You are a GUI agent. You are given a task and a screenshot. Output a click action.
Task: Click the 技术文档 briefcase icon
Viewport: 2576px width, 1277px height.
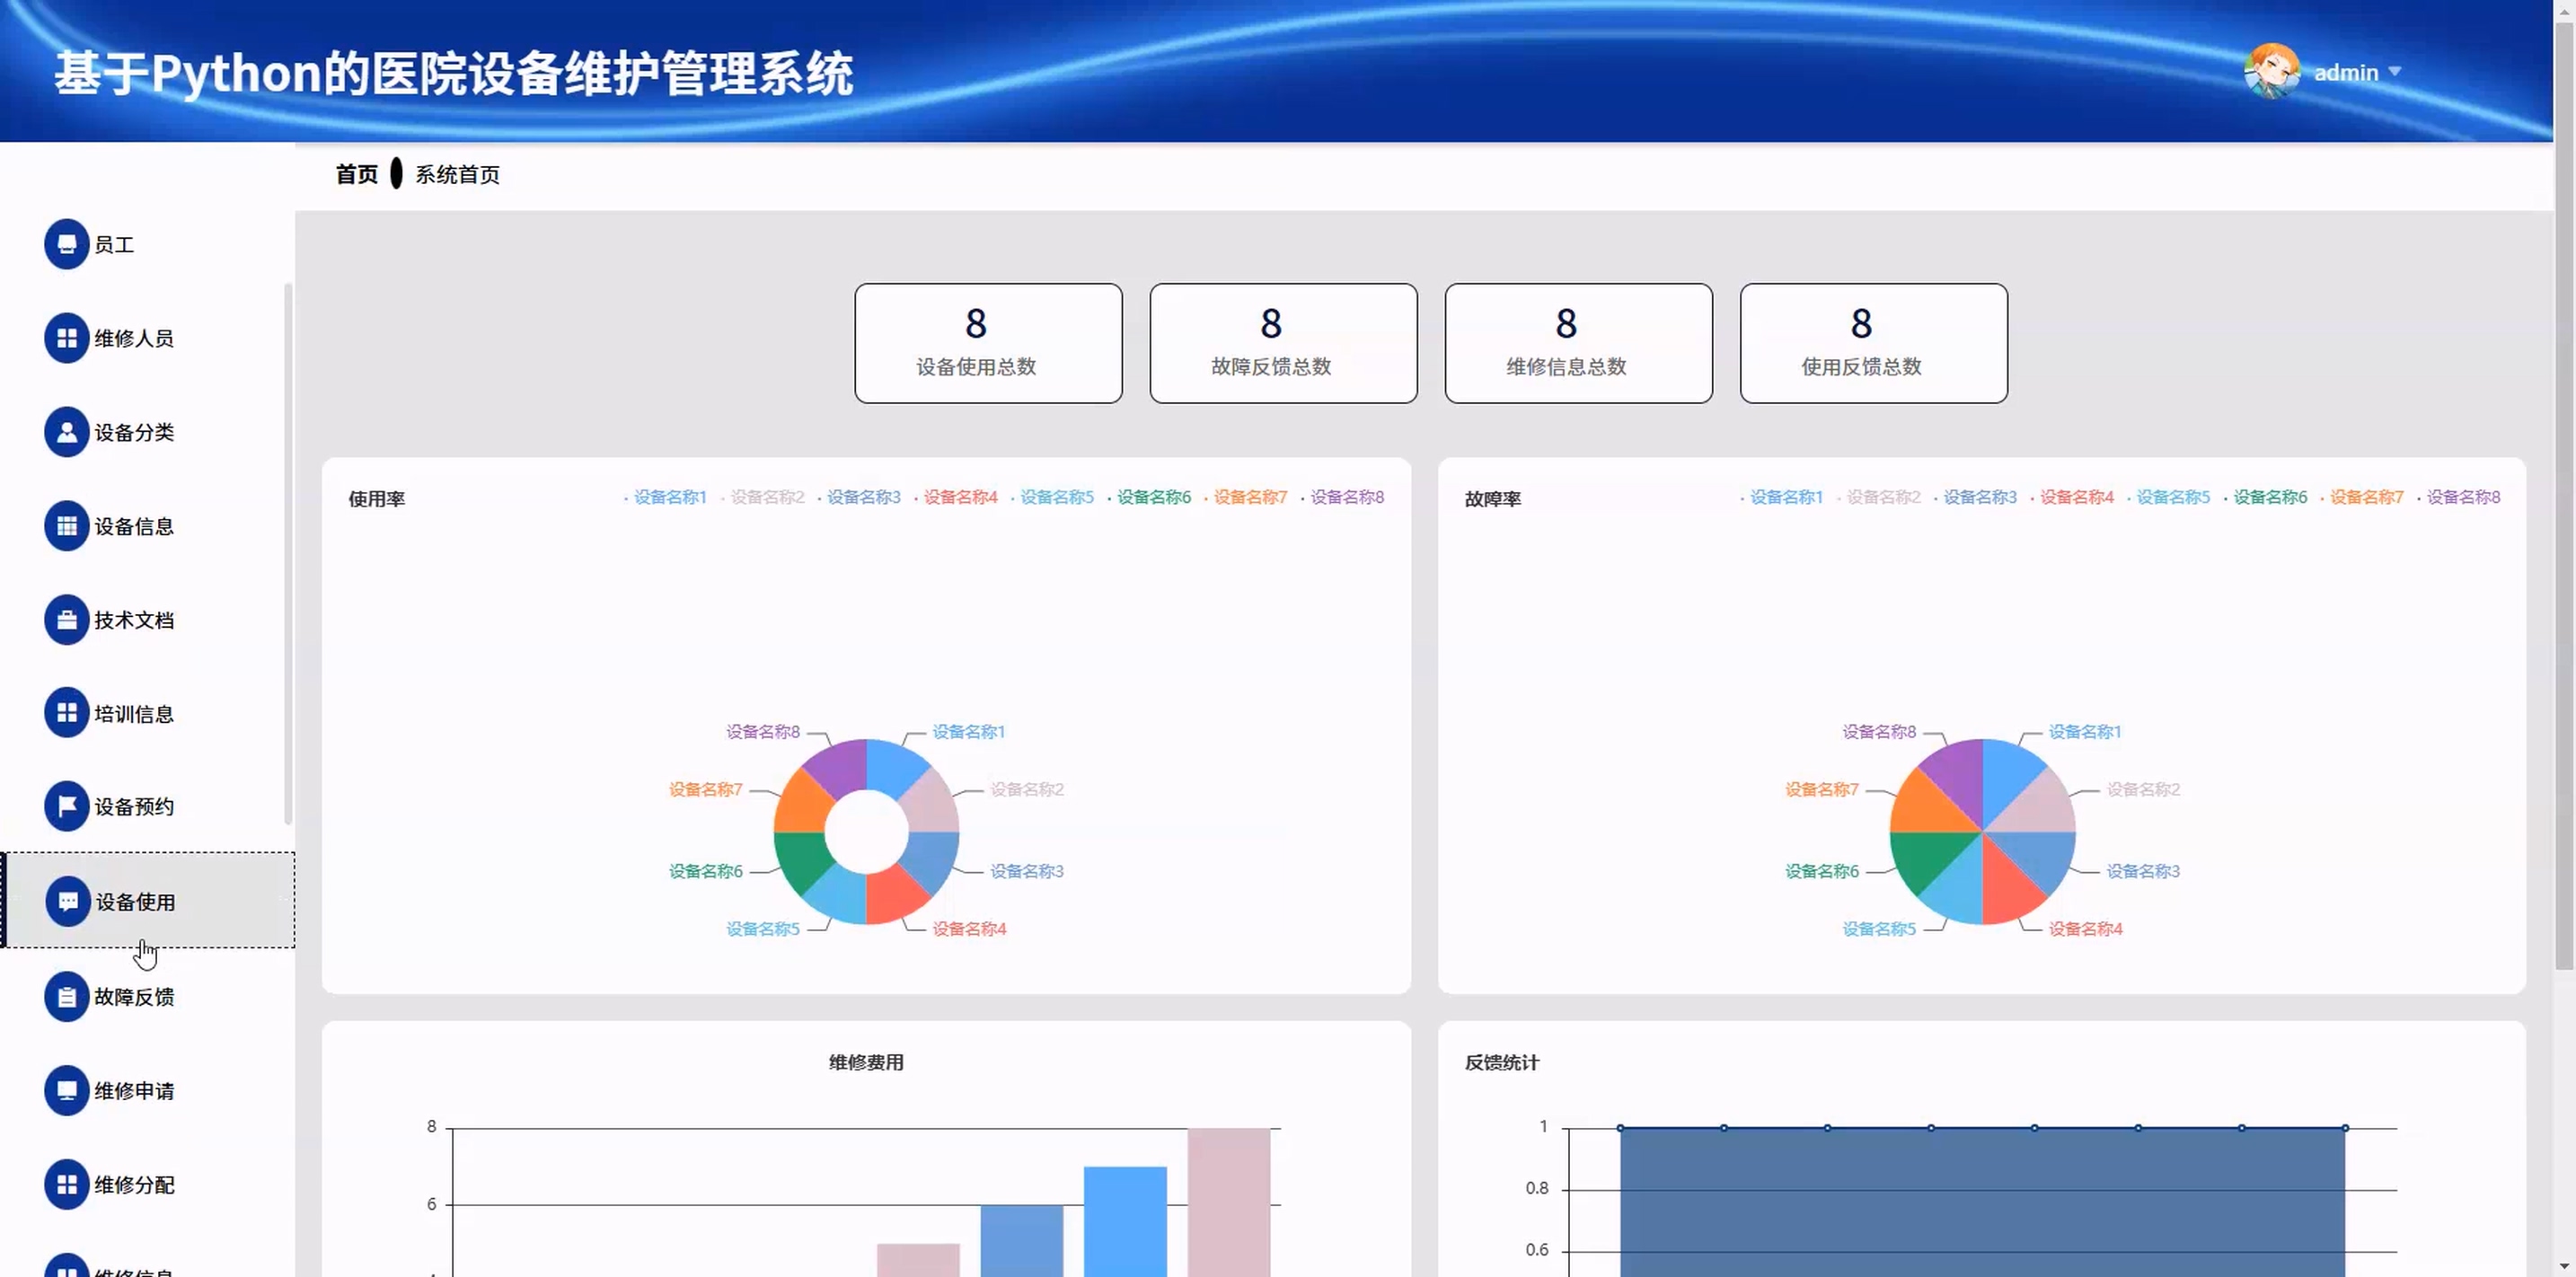(x=66, y=620)
